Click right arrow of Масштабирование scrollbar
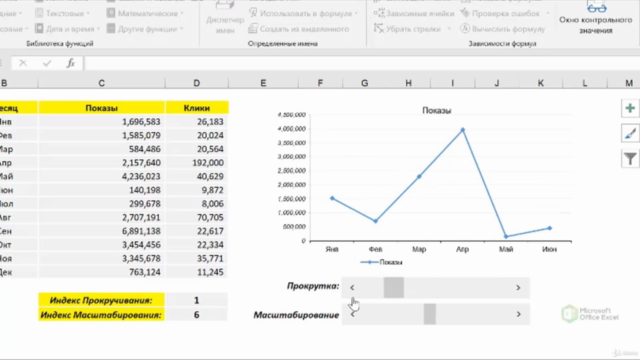This screenshot has width=640, height=360. [x=518, y=314]
